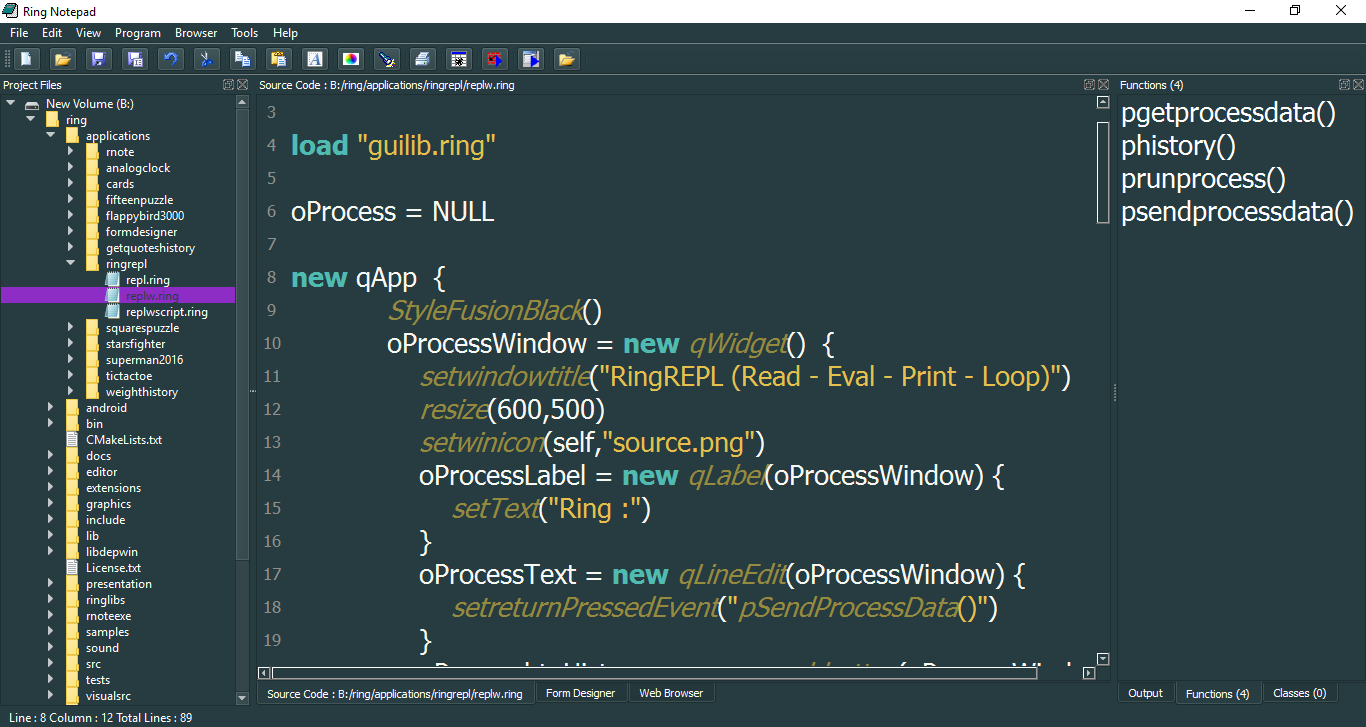Cut selection with the scissors icon
1366x727 pixels.
pyautogui.click(x=206, y=59)
